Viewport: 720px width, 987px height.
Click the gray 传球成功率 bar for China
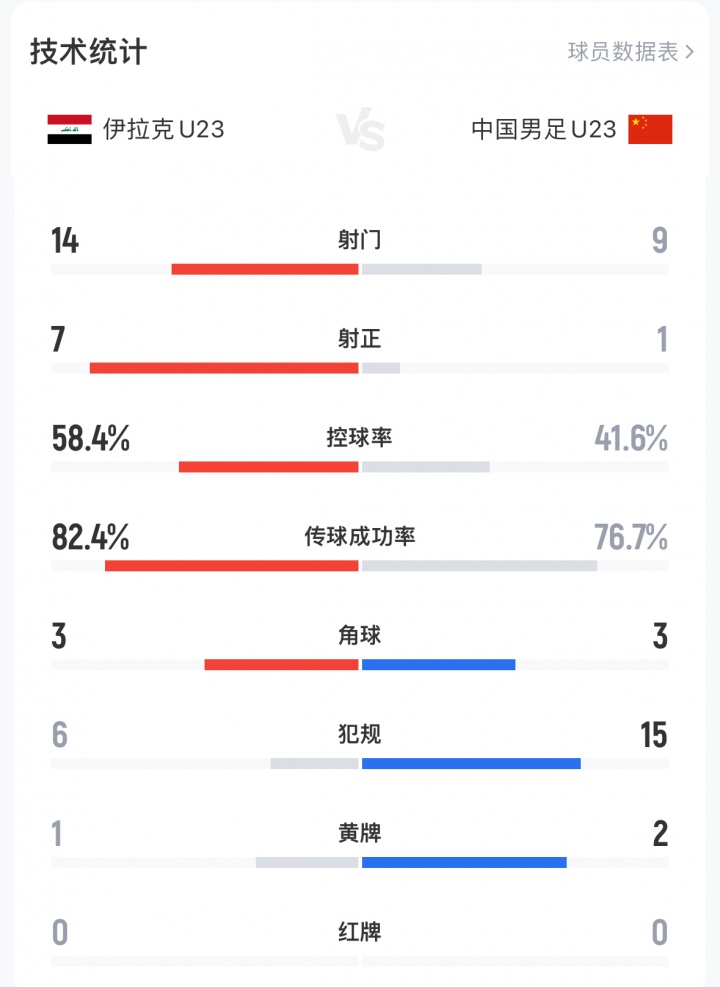[x=479, y=566]
